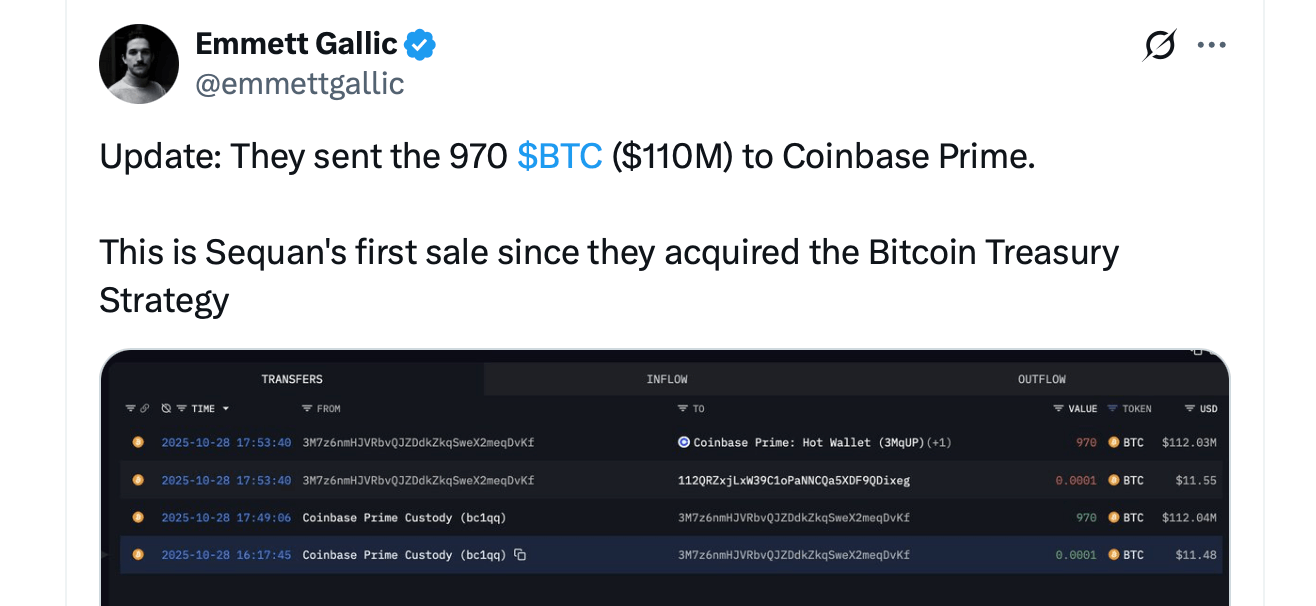Toggle the active TOKEN column filter
This screenshot has height=606, width=1316.
point(1112,408)
